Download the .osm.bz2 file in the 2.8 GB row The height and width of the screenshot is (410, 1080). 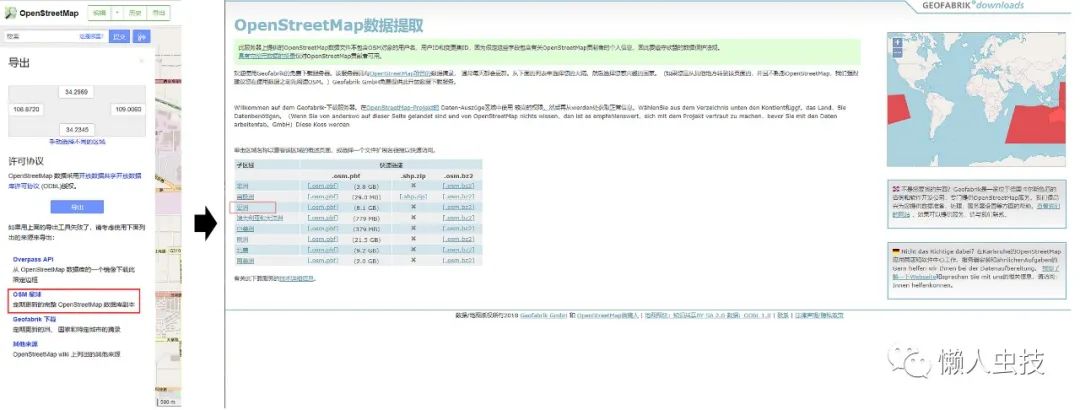click(x=458, y=186)
